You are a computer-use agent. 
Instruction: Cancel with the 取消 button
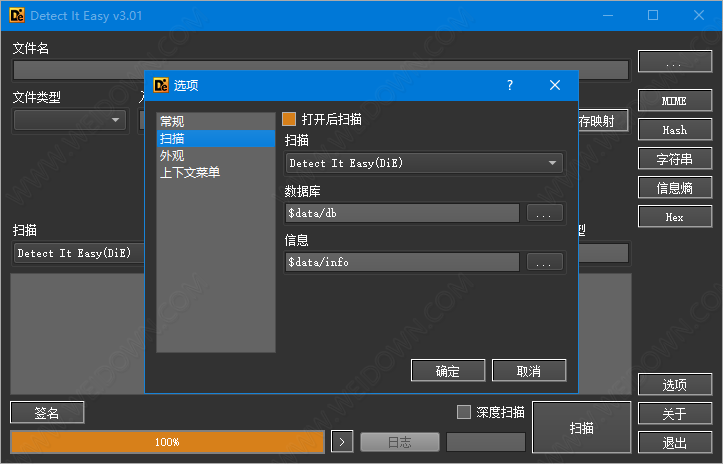pos(529,370)
